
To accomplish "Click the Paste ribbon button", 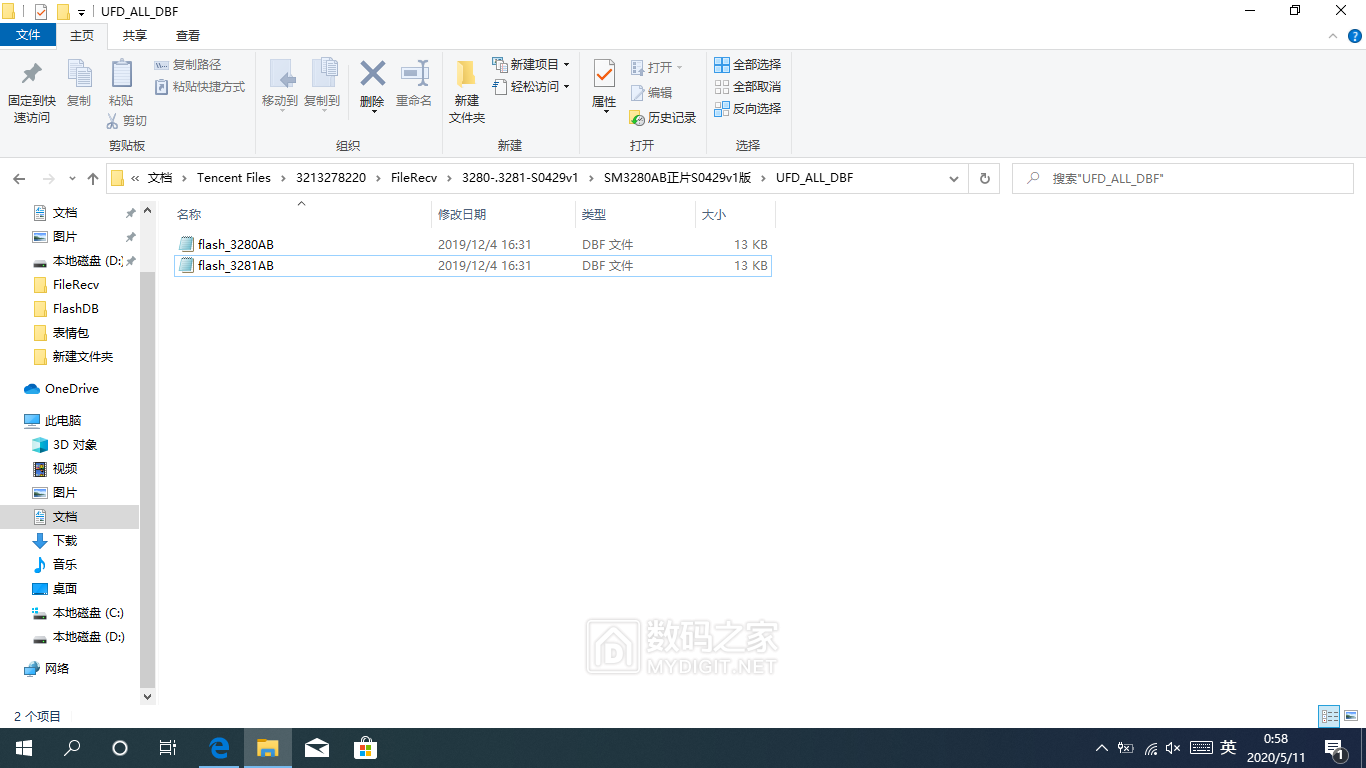I will tap(121, 84).
